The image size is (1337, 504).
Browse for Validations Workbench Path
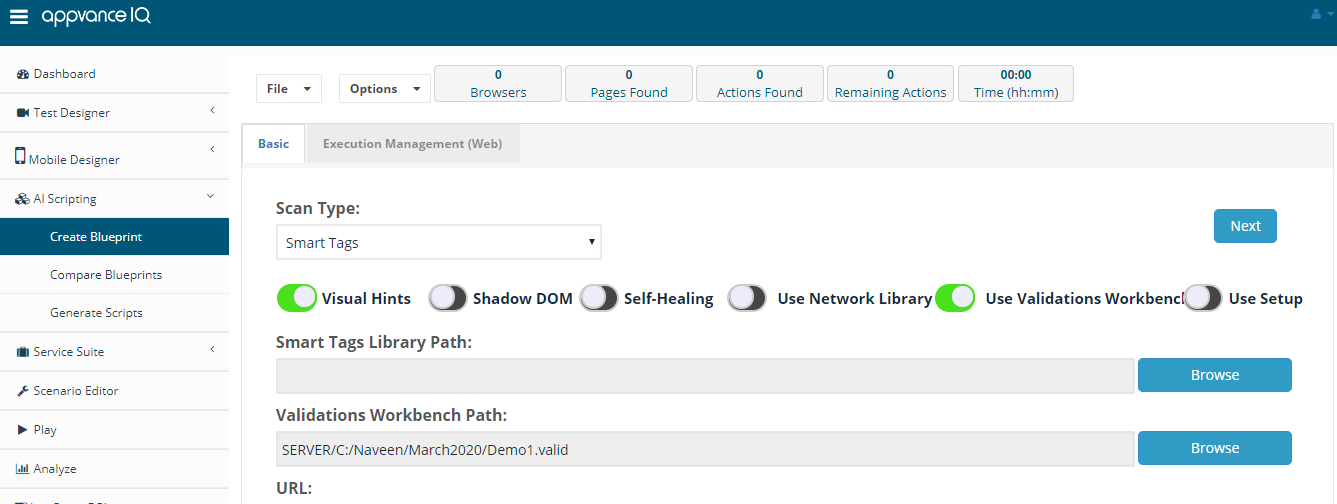pos(1215,448)
